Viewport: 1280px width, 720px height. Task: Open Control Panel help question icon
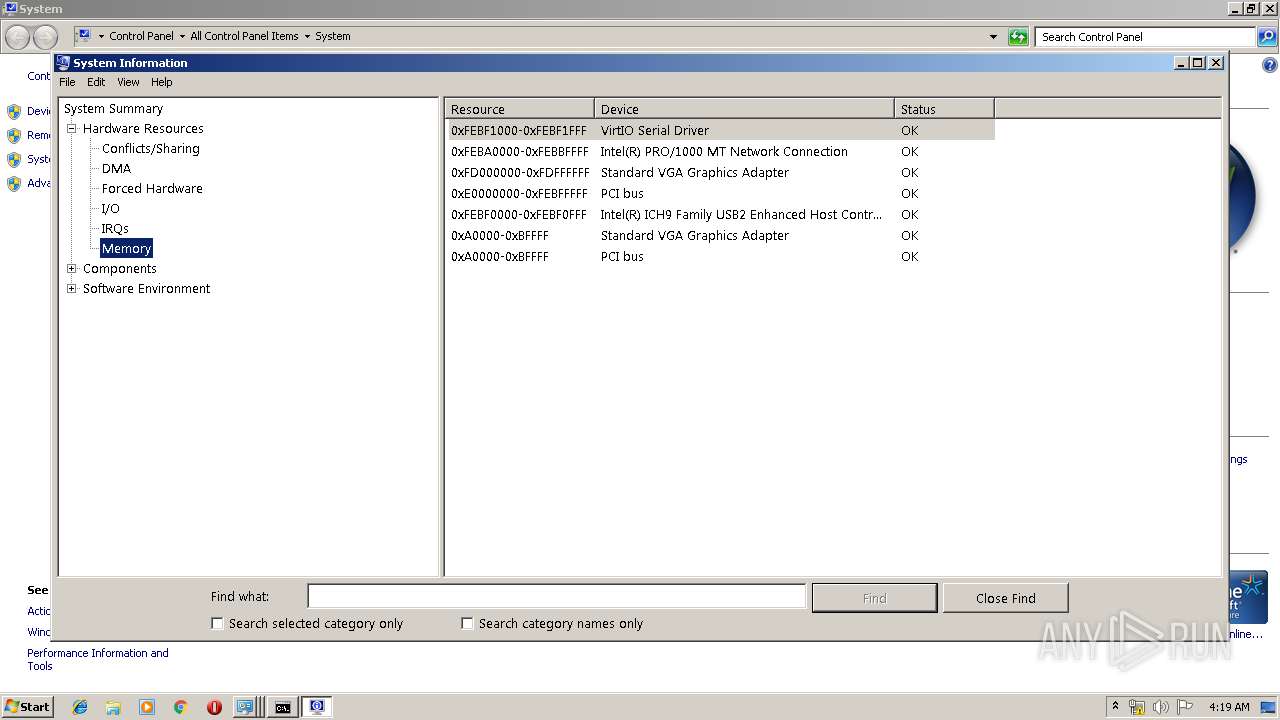point(1269,65)
